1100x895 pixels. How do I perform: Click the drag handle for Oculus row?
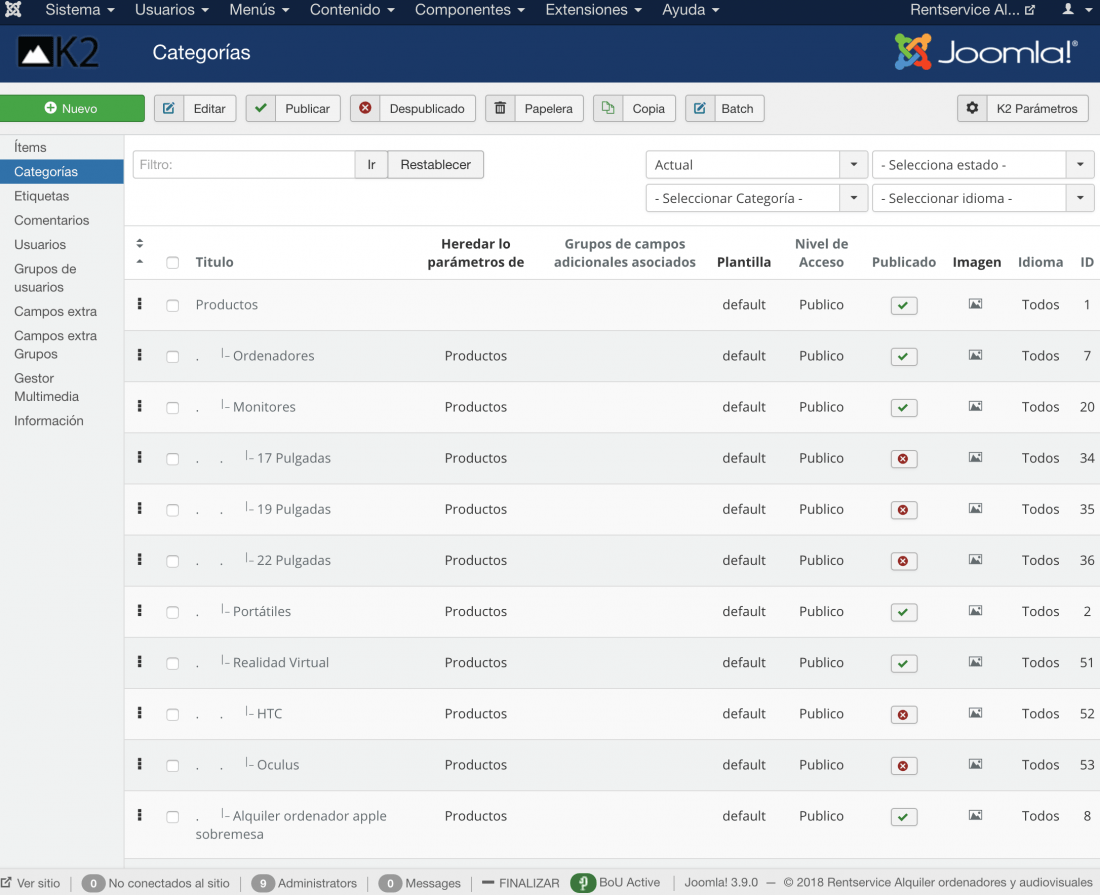pos(140,765)
